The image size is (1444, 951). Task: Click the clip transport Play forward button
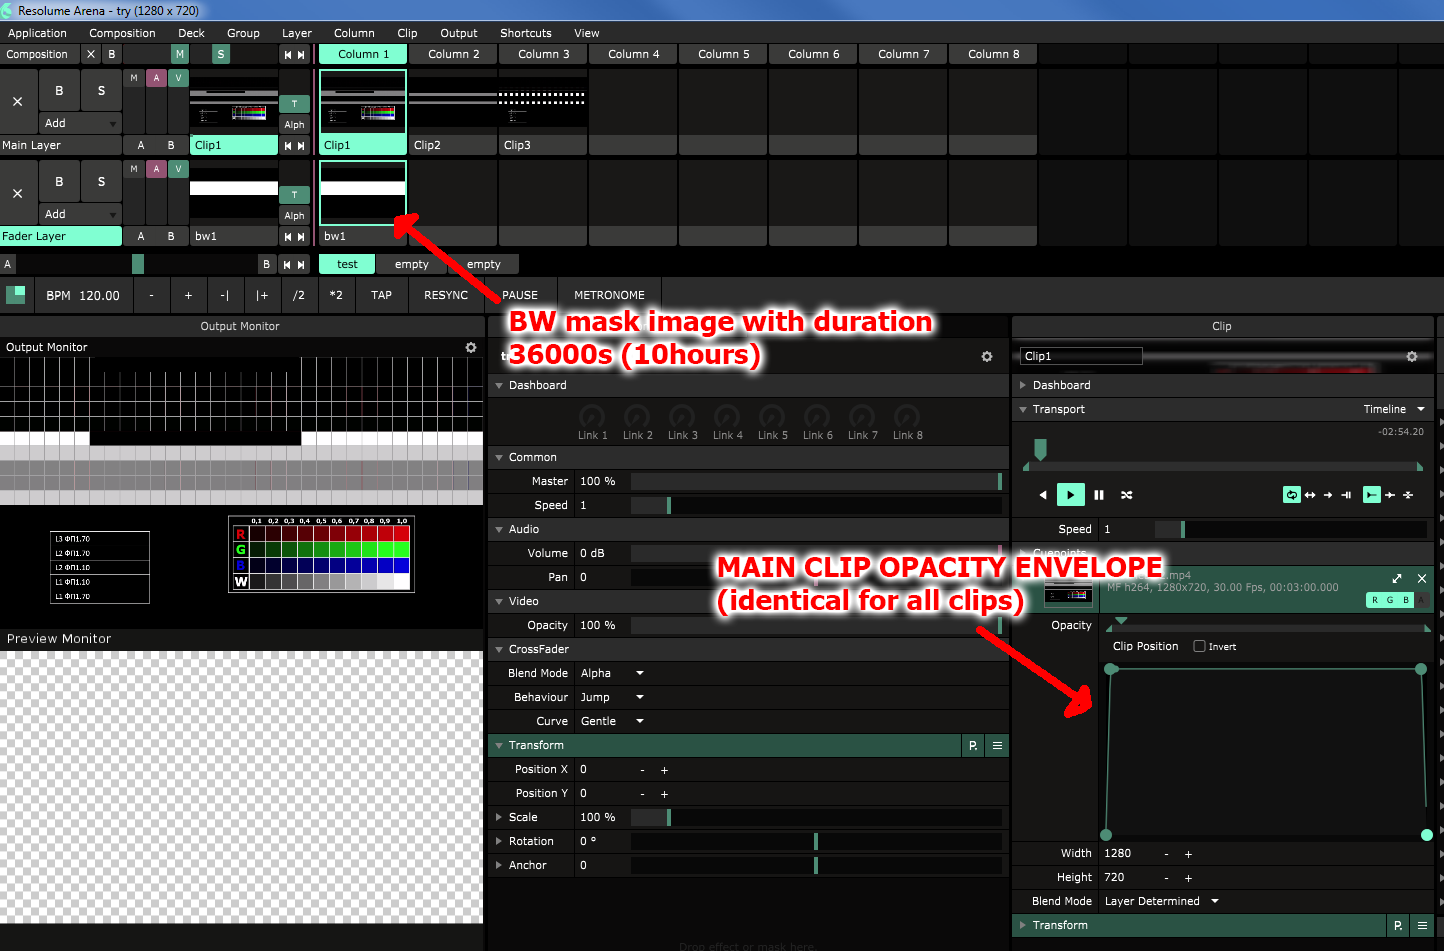point(1070,495)
